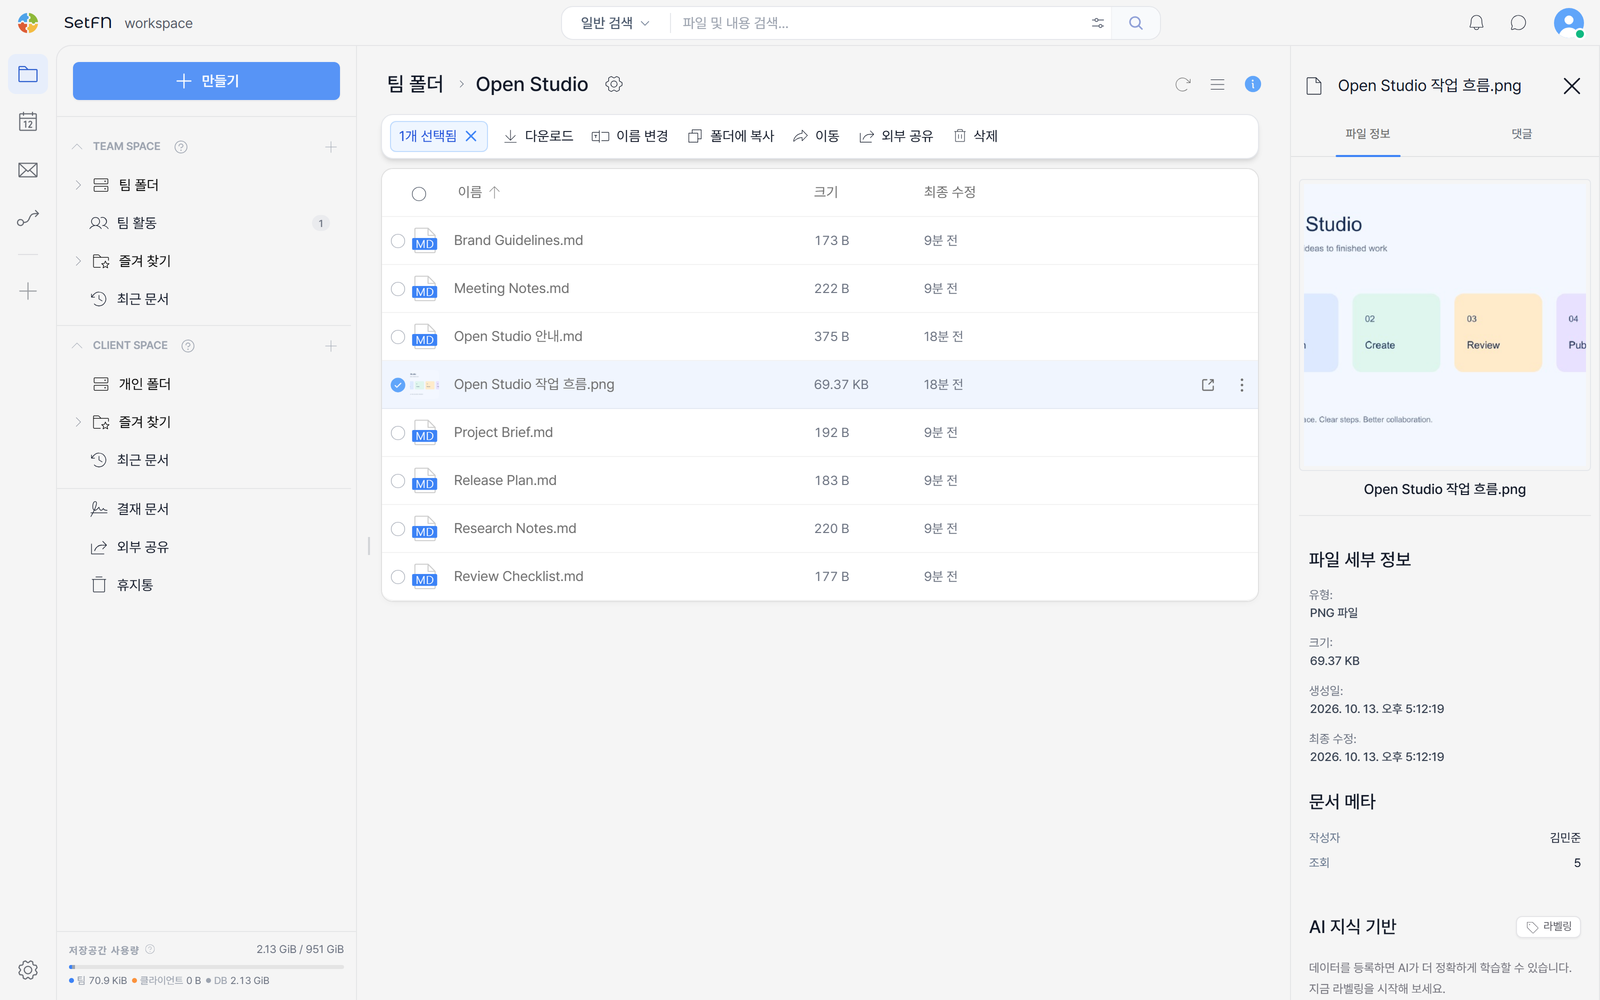Viewport: 1600px width, 1000px height.
Task: Open Open Studio folder settings gear
Action: 614,84
